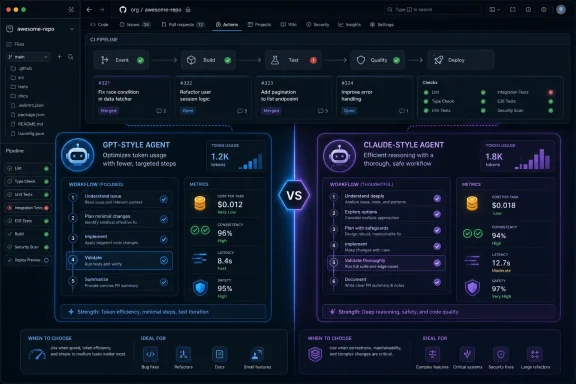Select the Small features icon
Viewport: 576px width, 384px height.
click(257, 354)
